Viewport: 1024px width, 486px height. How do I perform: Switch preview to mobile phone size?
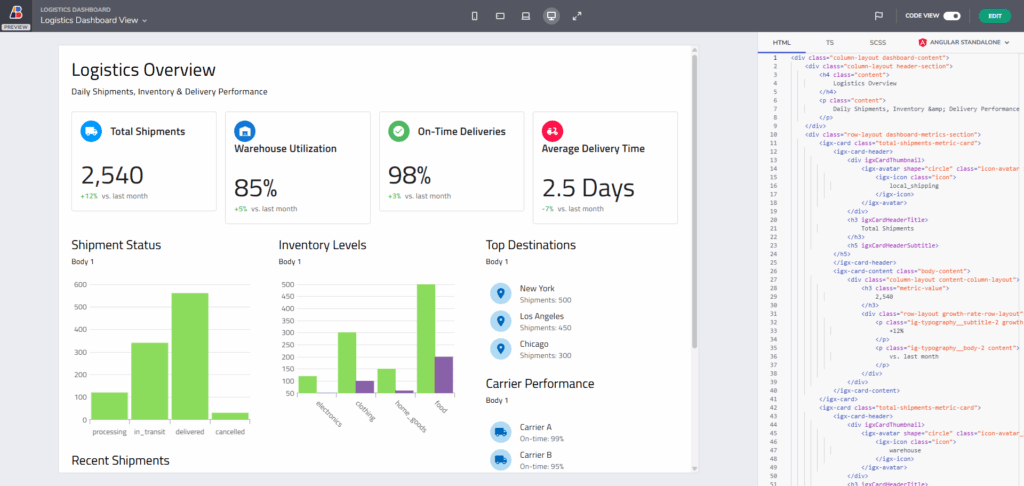pos(474,16)
